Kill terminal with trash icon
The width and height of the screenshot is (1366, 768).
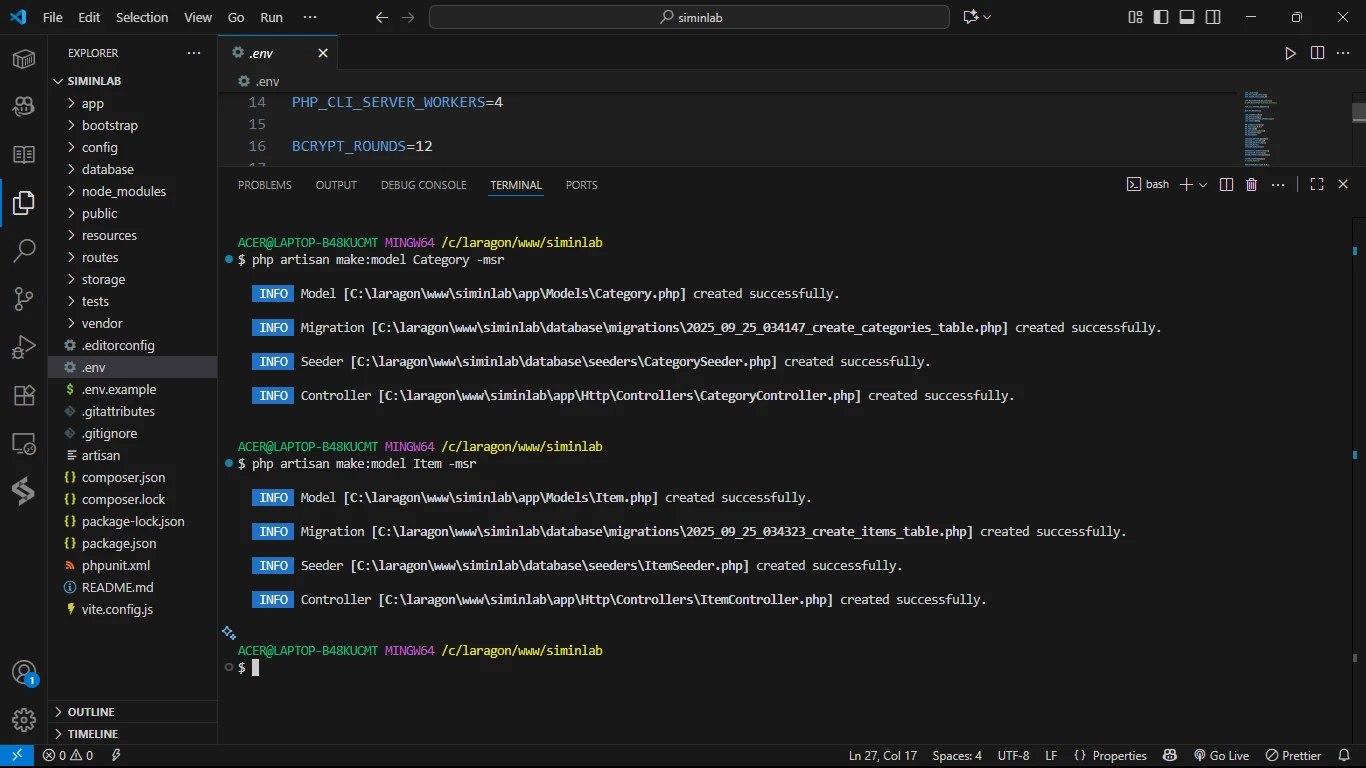1251,185
